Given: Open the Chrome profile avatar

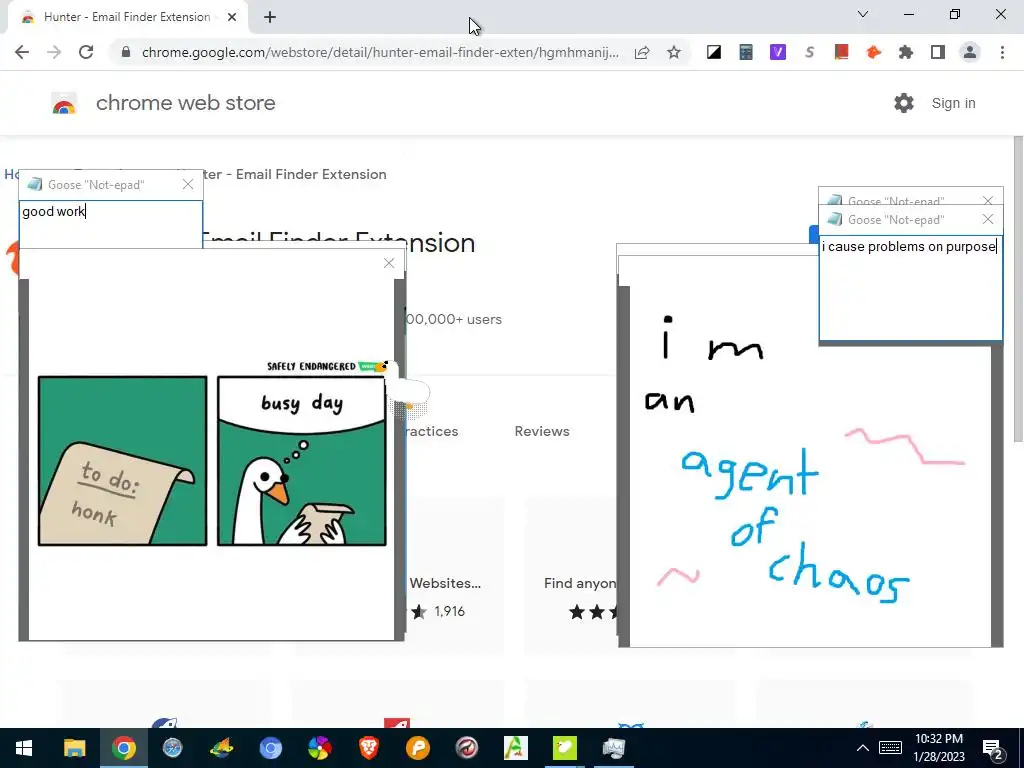Looking at the screenshot, I should point(970,52).
